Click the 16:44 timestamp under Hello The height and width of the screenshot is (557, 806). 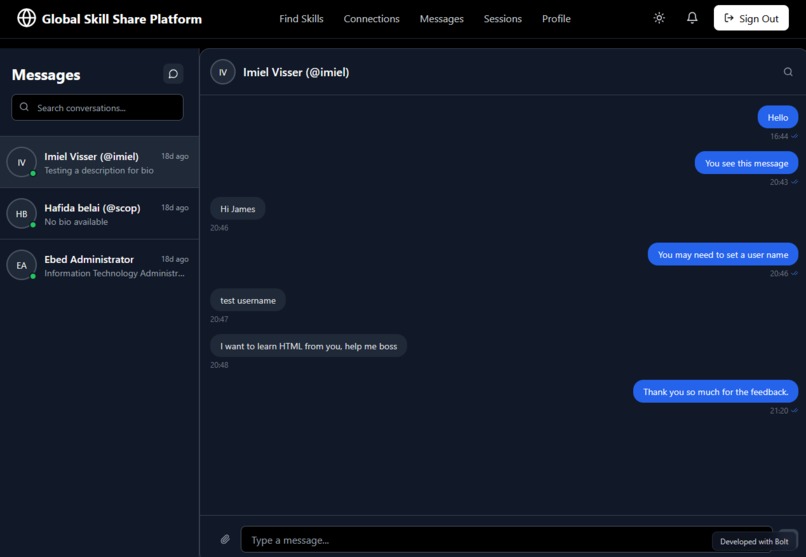click(779, 136)
